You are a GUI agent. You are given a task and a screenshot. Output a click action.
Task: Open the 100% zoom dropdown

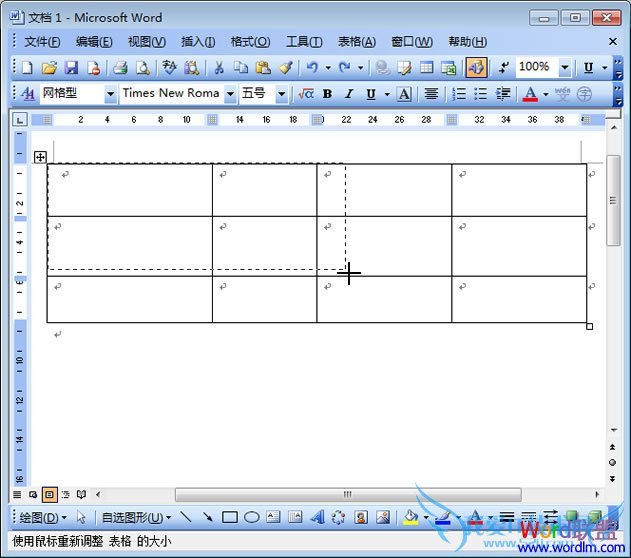click(565, 68)
